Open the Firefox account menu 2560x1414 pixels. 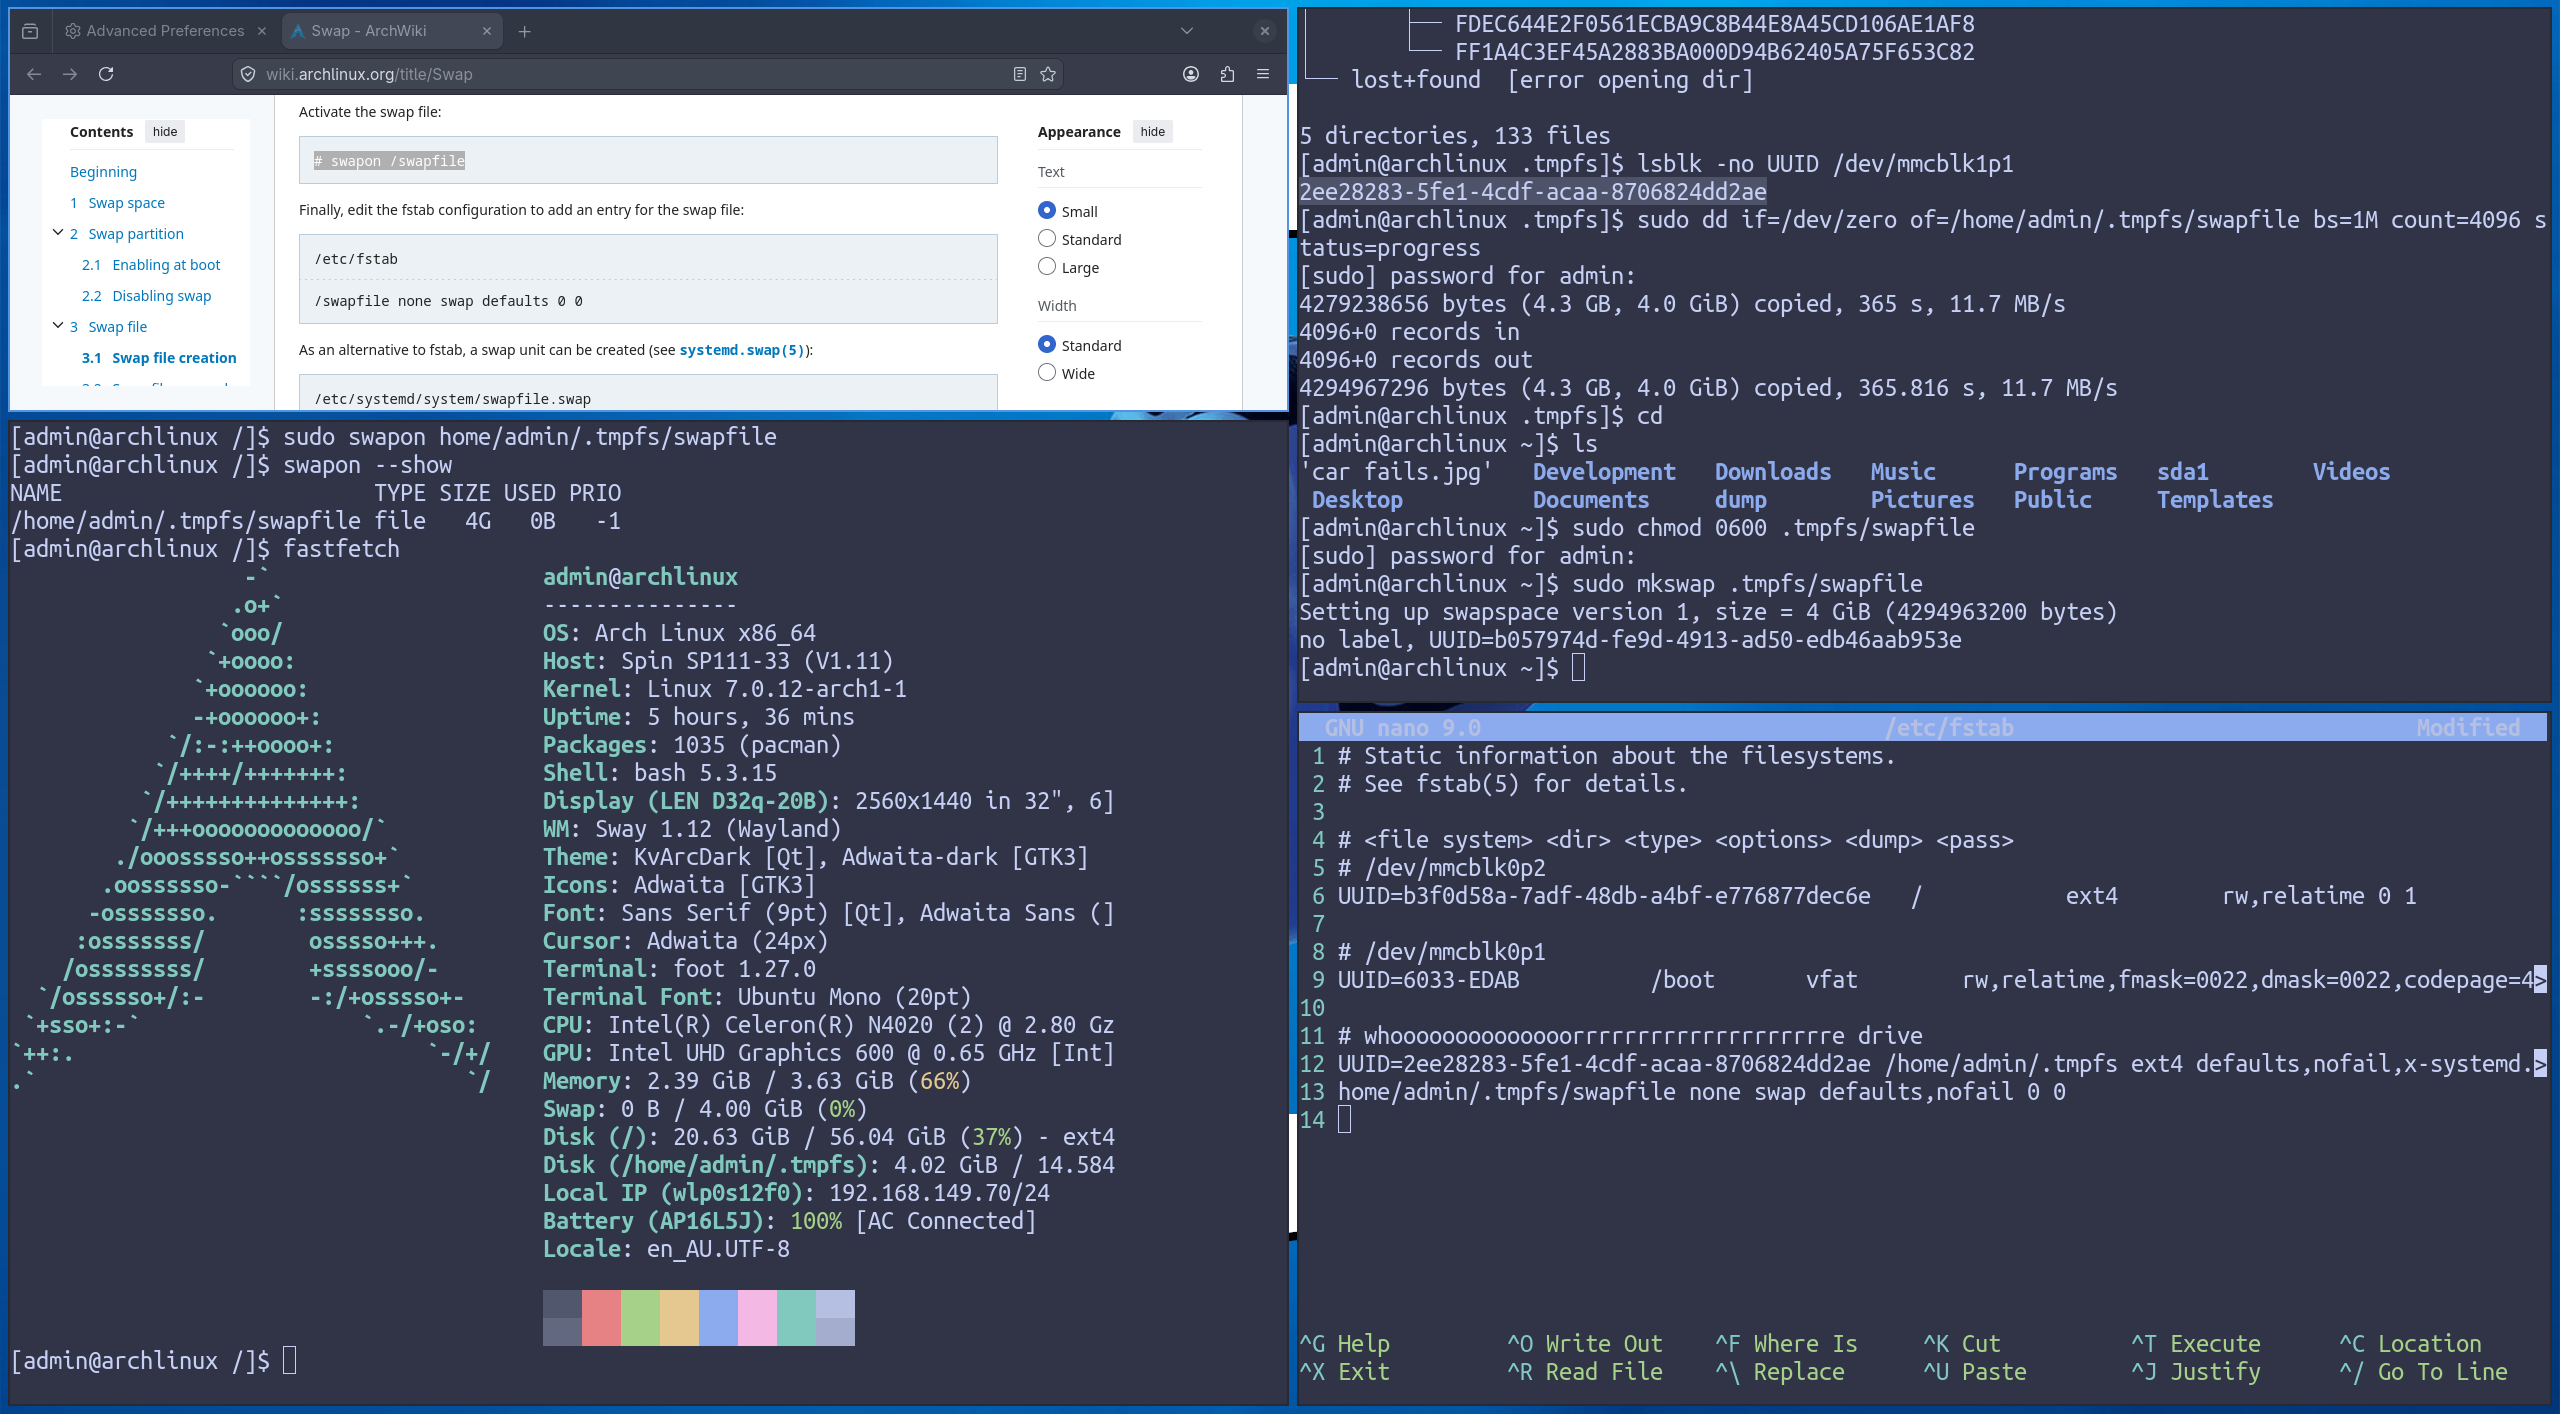(x=1191, y=74)
